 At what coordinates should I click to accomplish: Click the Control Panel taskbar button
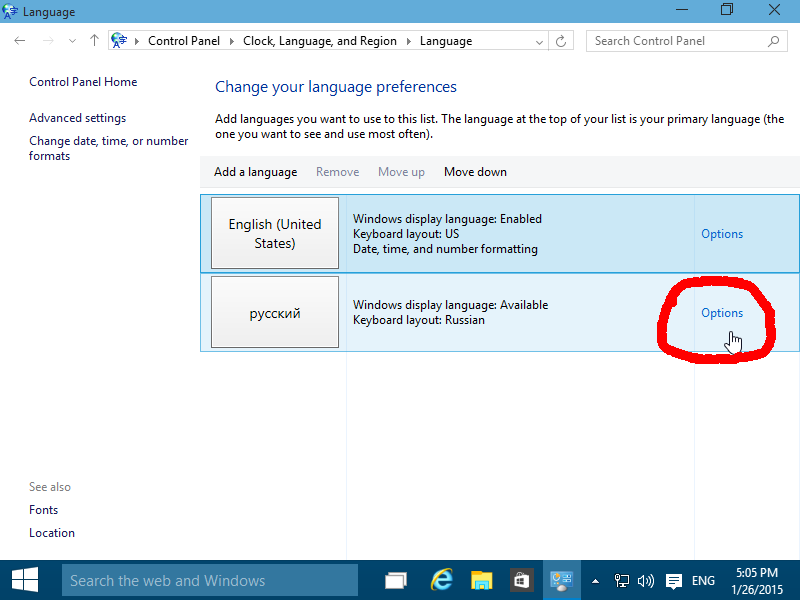562,581
